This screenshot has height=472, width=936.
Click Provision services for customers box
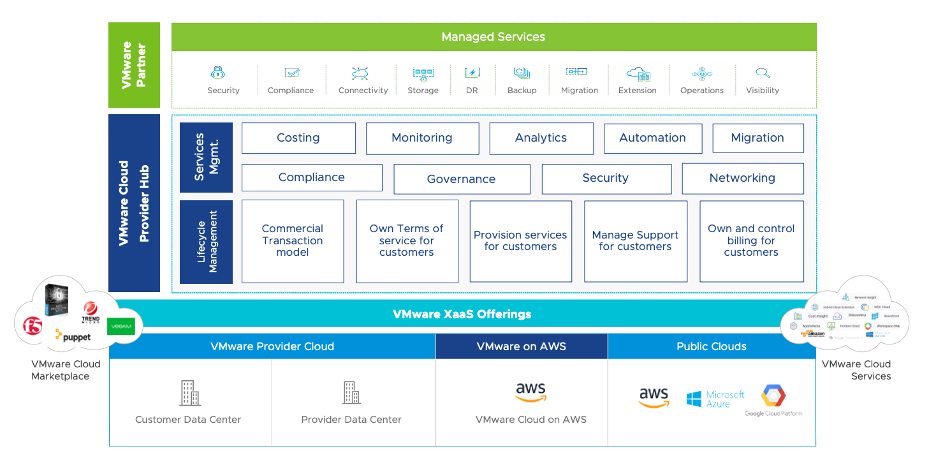[x=521, y=241]
